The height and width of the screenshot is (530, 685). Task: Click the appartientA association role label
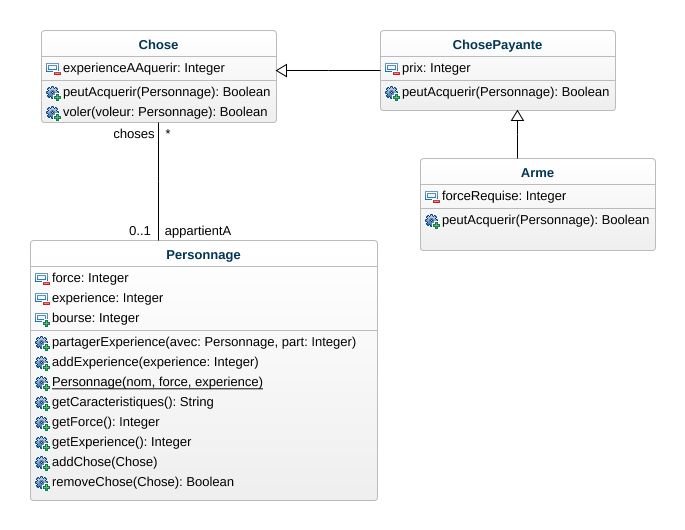(x=197, y=231)
